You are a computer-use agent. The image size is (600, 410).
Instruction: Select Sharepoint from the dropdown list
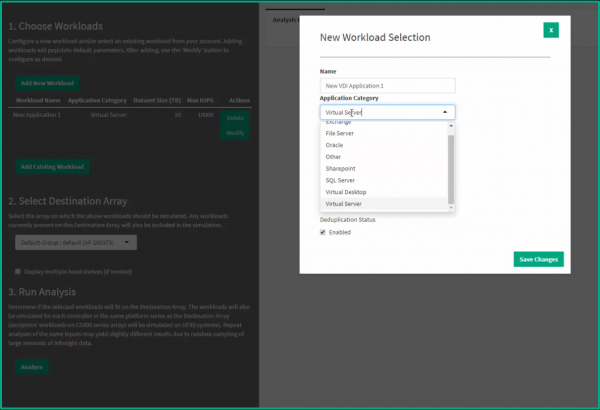click(x=341, y=168)
